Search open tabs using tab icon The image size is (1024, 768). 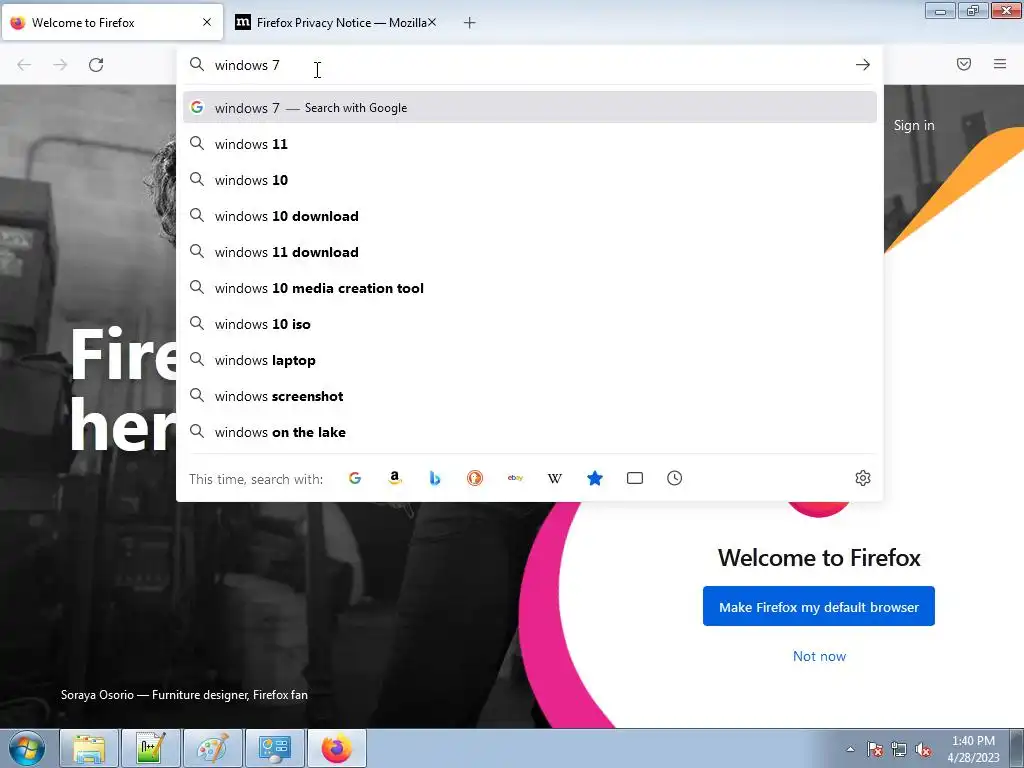tap(635, 478)
